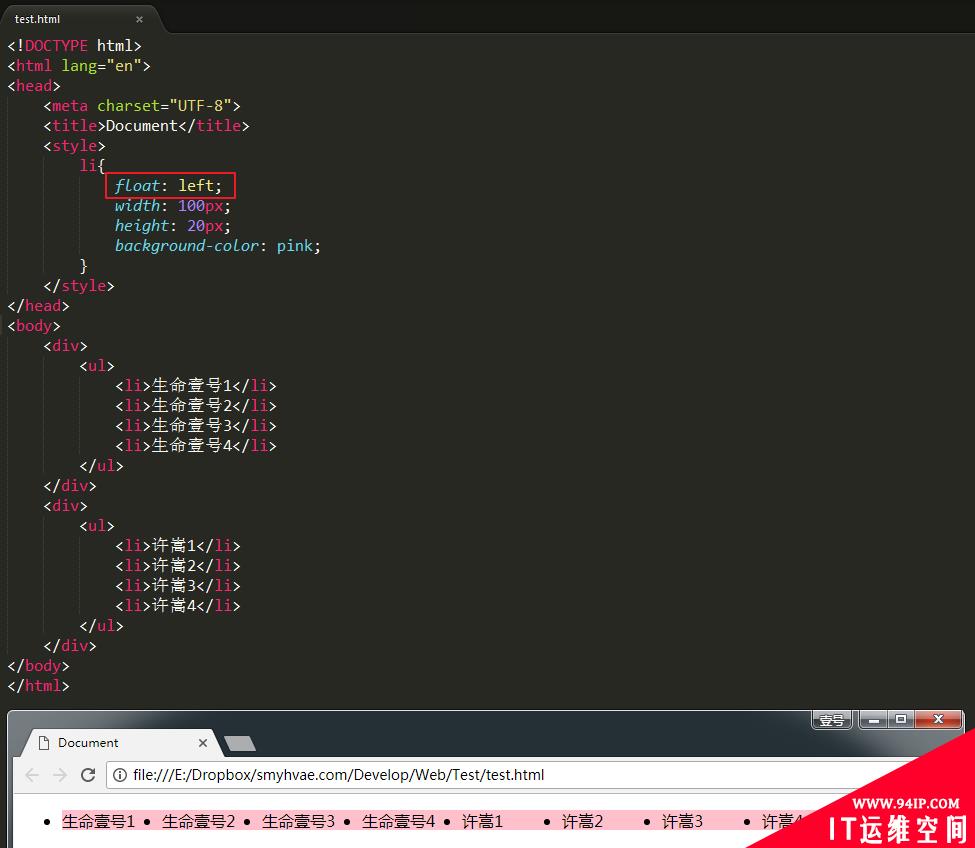Maximize the browser window
The width and height of the screenshot is (975, 848).
900,720
